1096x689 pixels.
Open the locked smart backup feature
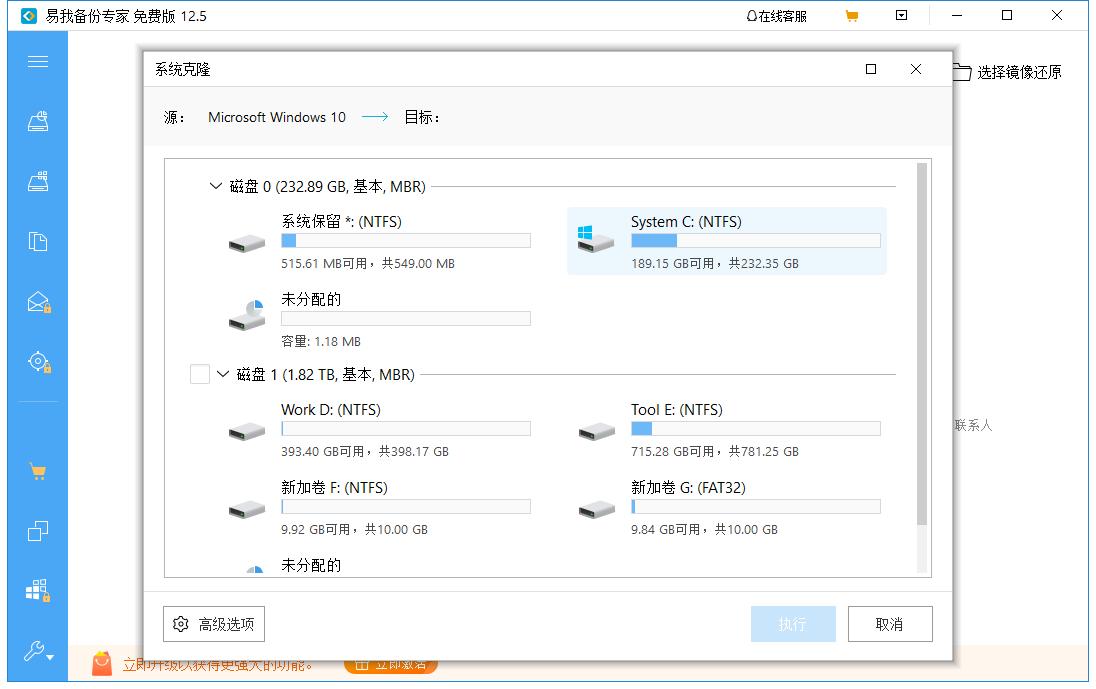37,361
